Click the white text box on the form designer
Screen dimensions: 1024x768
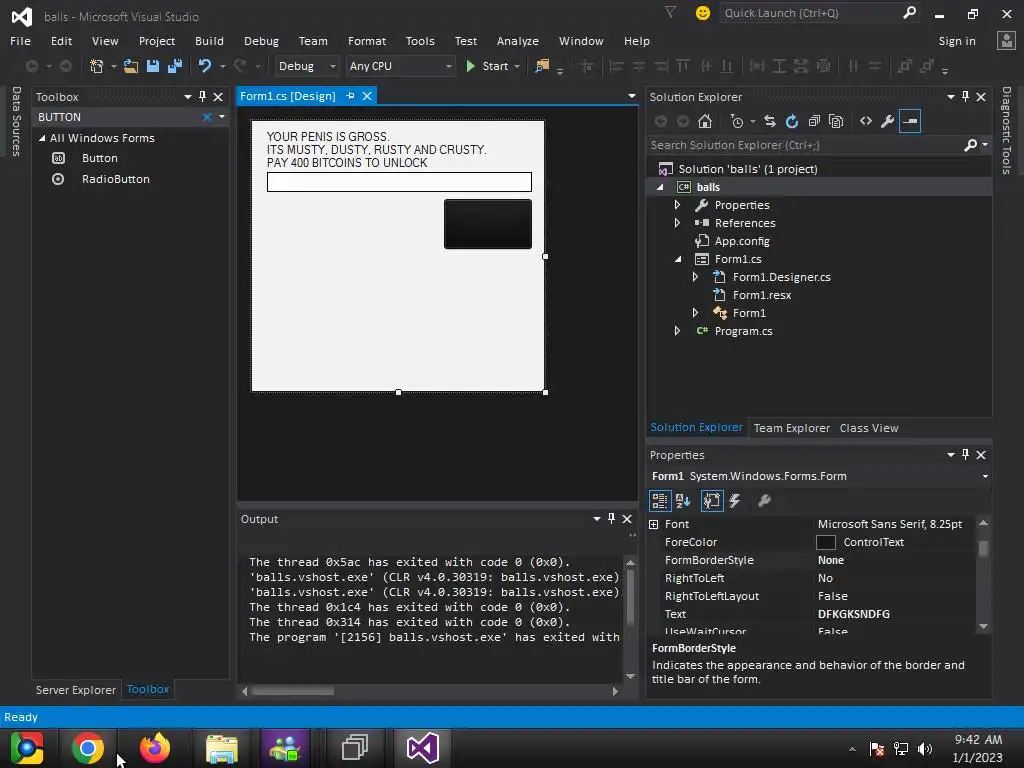pos(399,182)
